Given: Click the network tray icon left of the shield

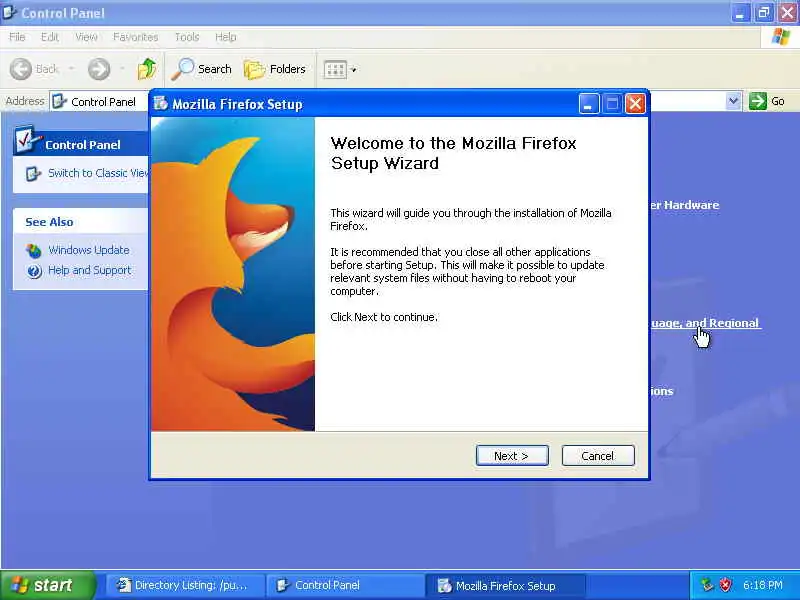Looking at the screenshot, I should coord(707,585).
